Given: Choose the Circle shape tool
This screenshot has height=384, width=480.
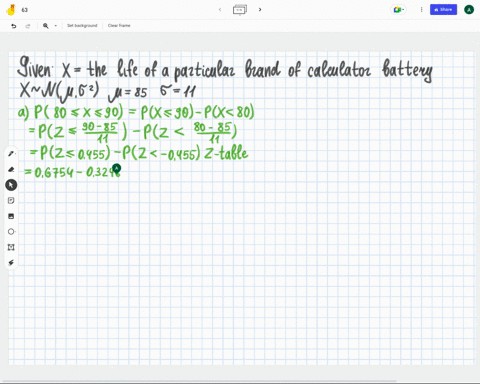Looking at the screenshot, I should tap(11, 232).
